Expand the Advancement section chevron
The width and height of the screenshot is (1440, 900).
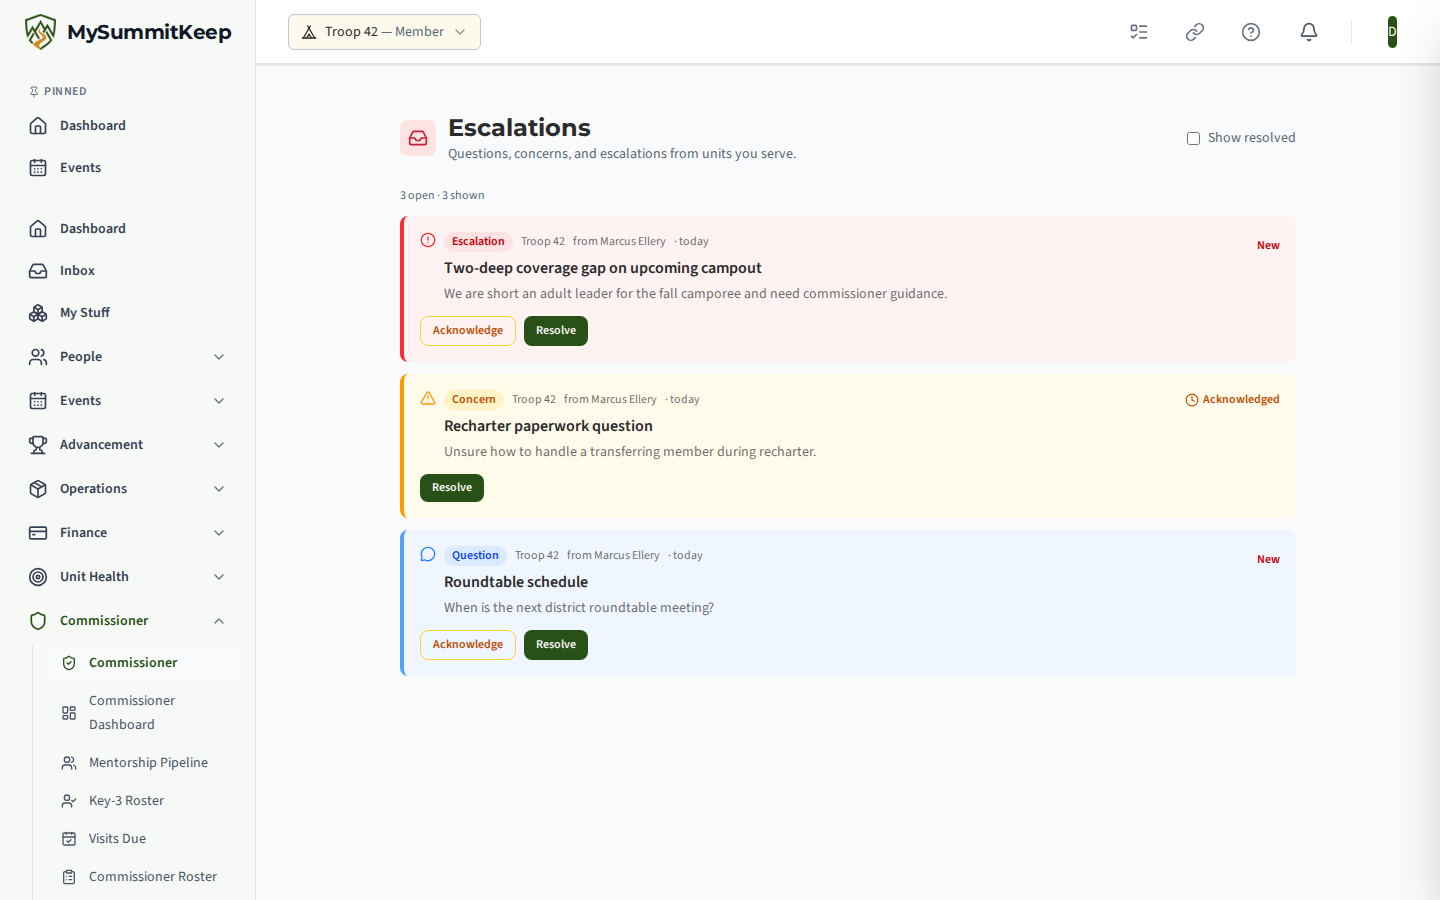tap(219, 445)
